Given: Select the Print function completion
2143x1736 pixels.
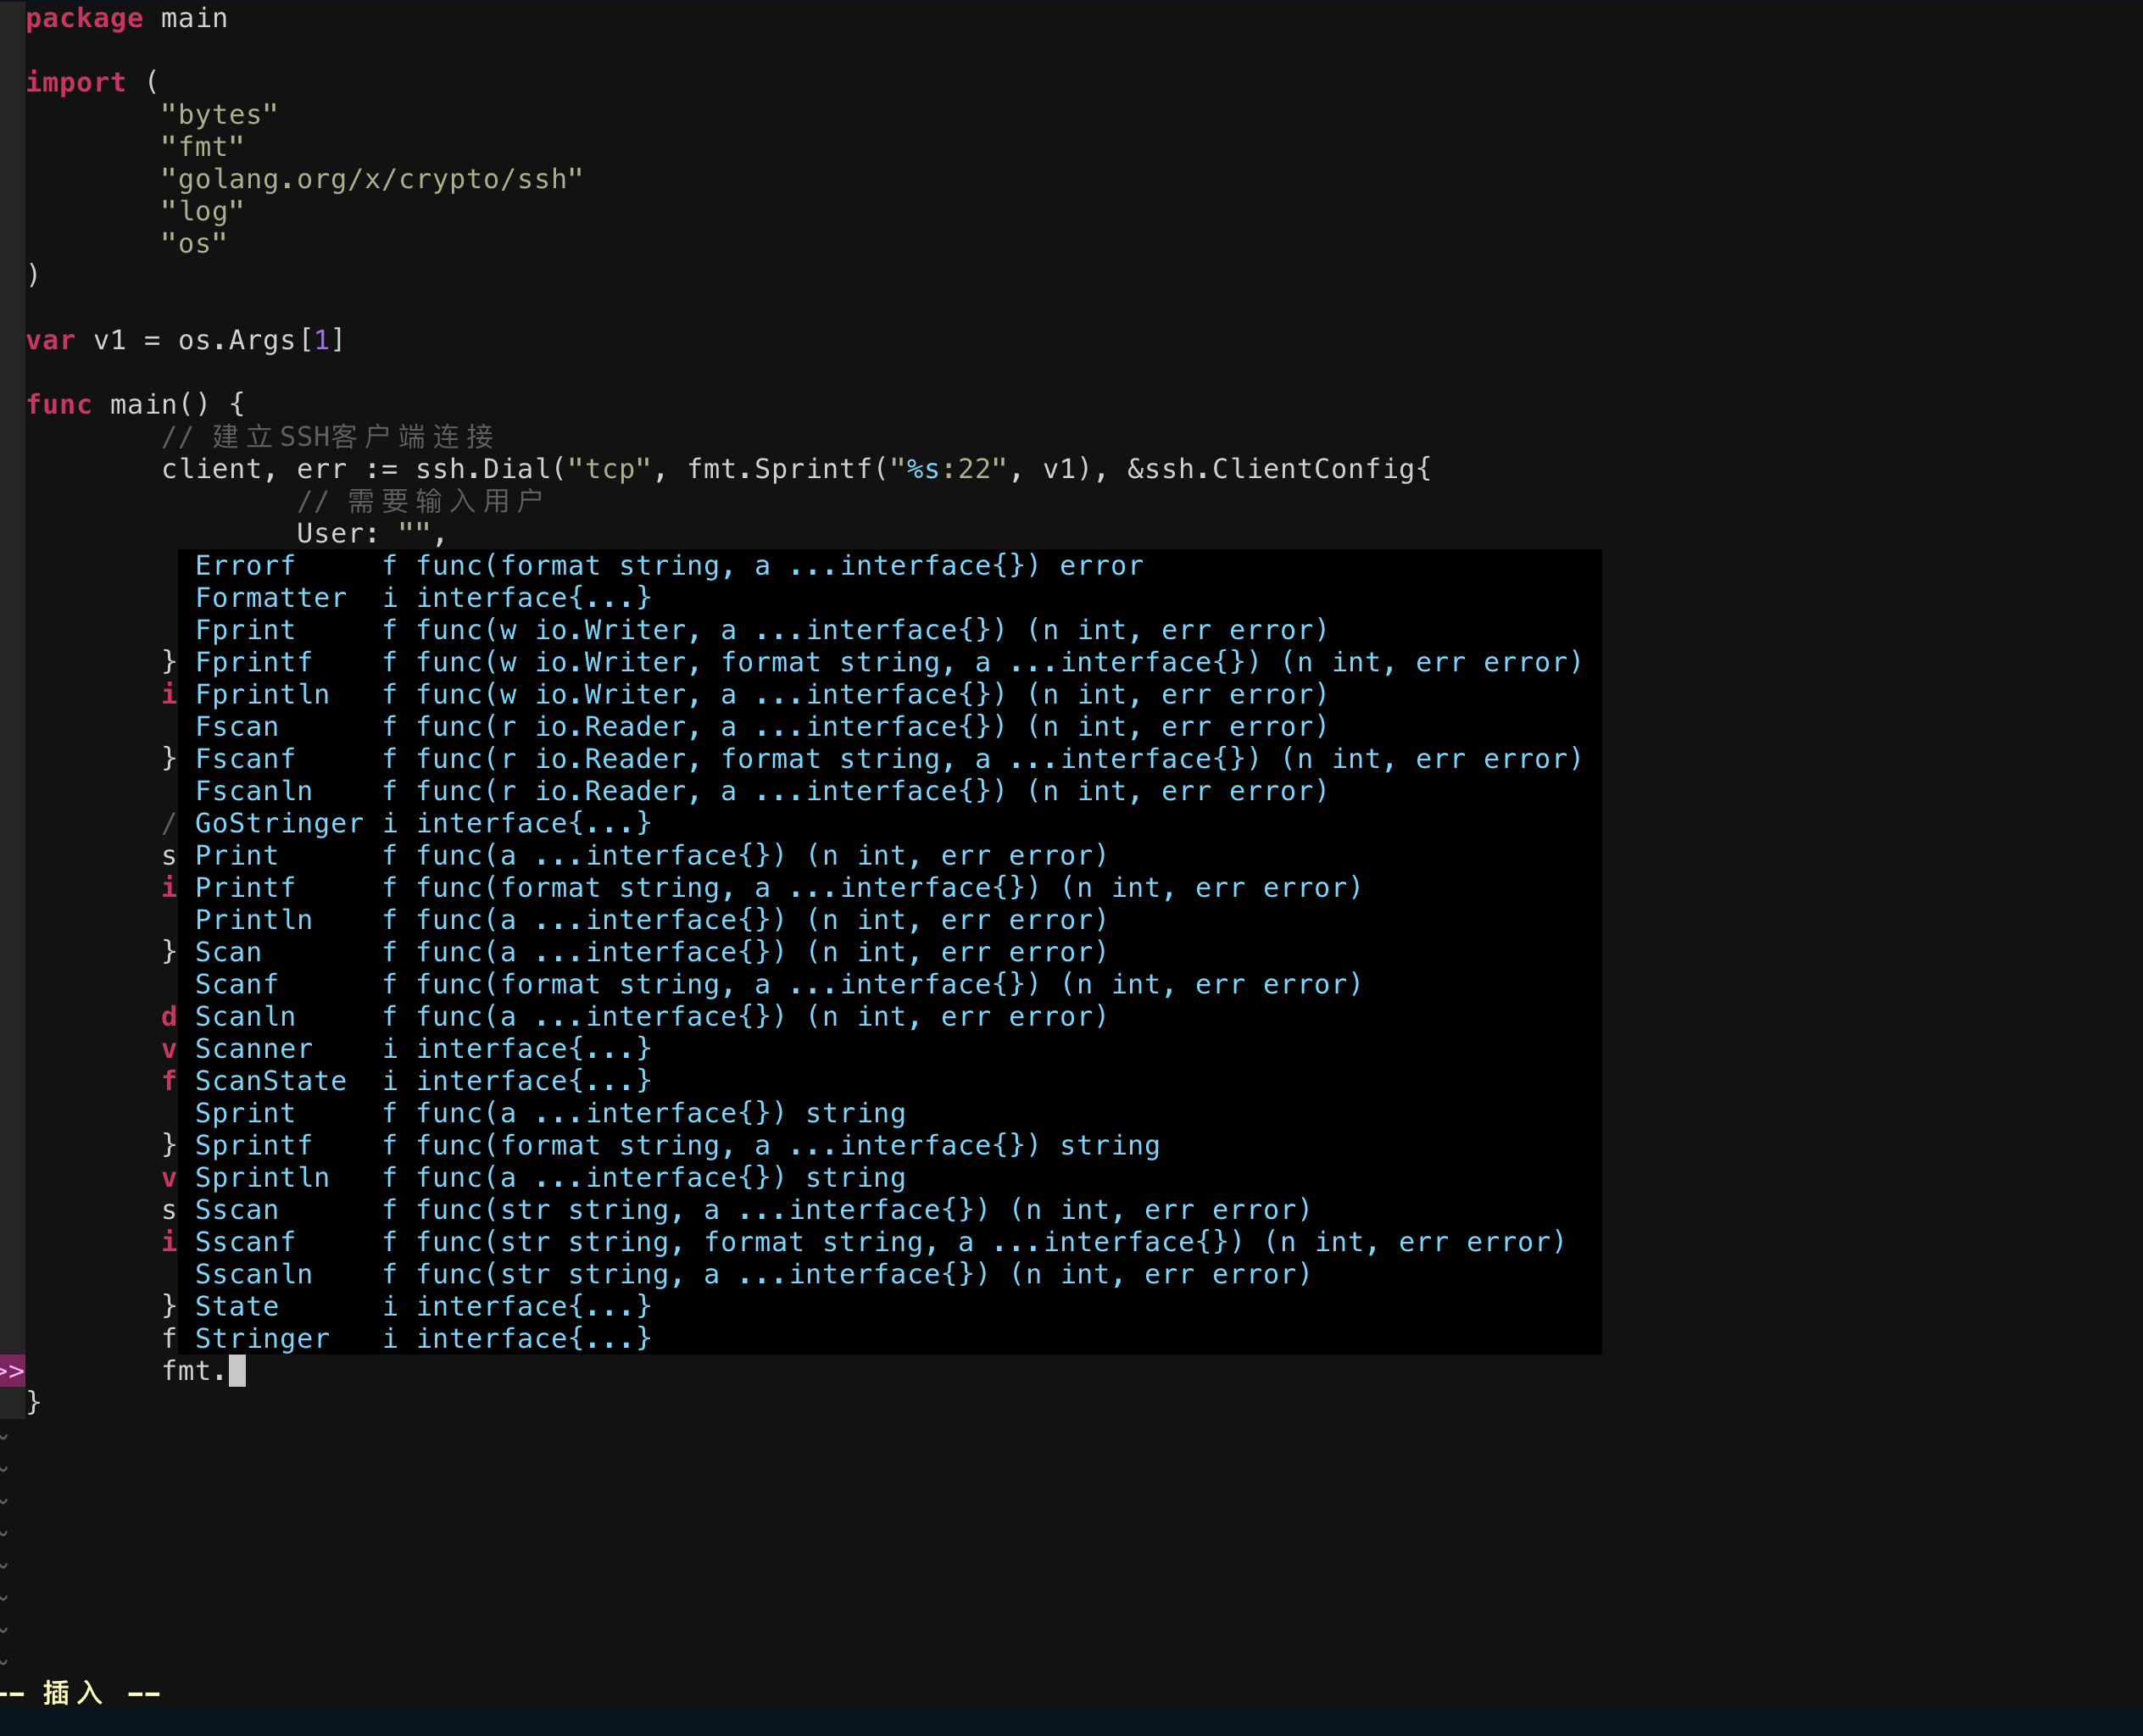Looking at the screenshot, I should click(x=890, y=856).
